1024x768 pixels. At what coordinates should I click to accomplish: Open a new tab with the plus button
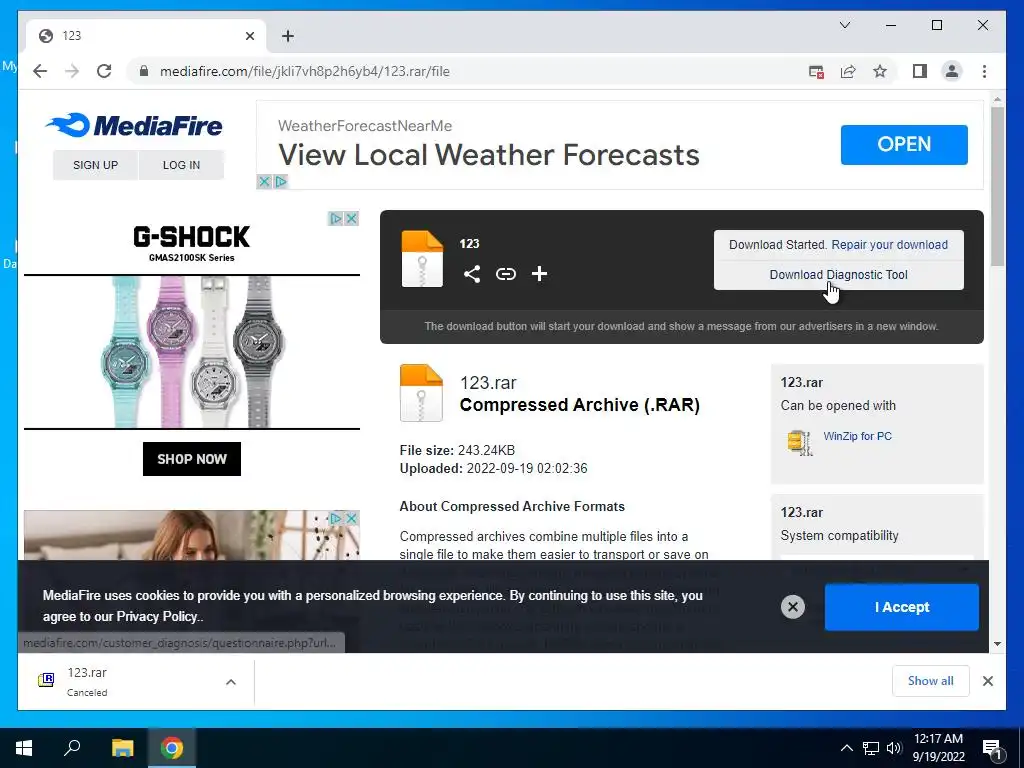click(x=287, y=36)
